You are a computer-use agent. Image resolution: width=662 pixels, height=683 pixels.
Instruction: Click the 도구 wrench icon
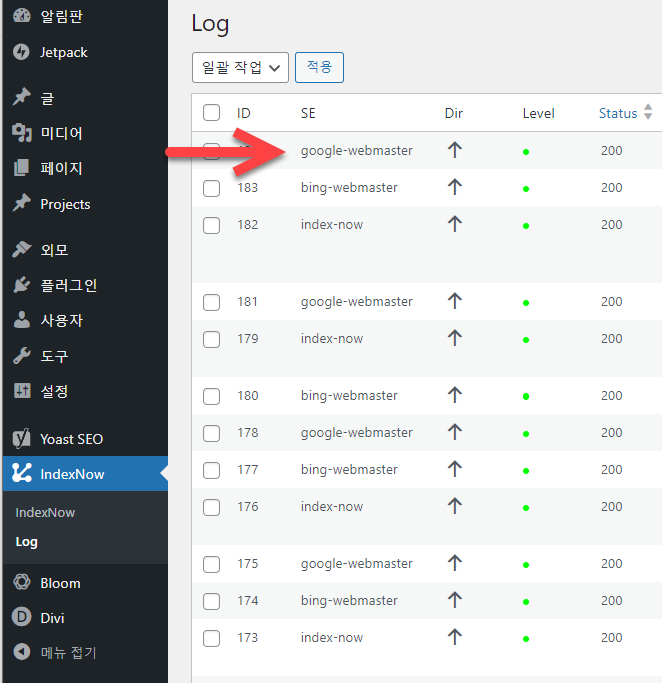point(21,356)
